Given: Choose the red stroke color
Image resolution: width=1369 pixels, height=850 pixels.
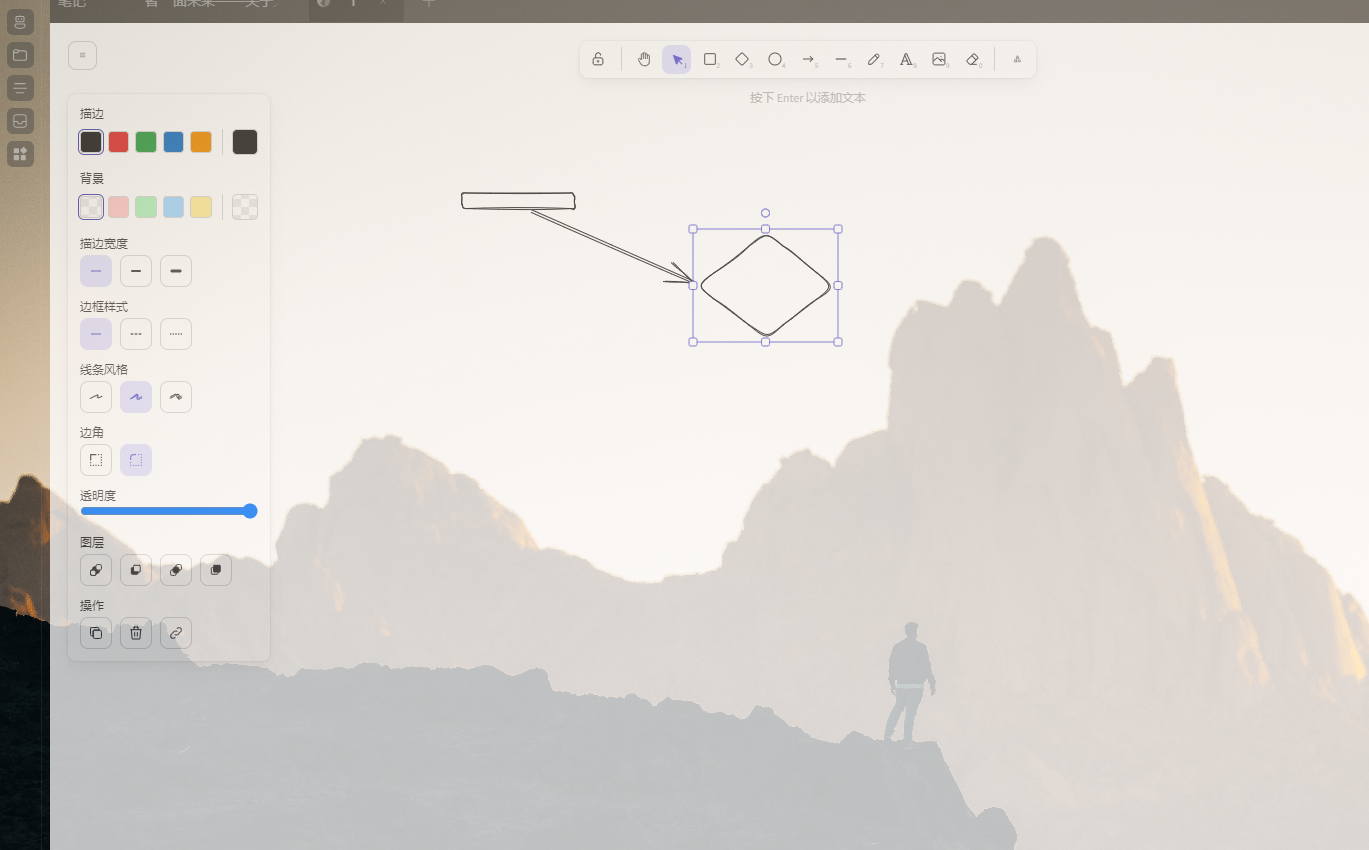Looking at the screenshot, I should (x=119, y=142).
